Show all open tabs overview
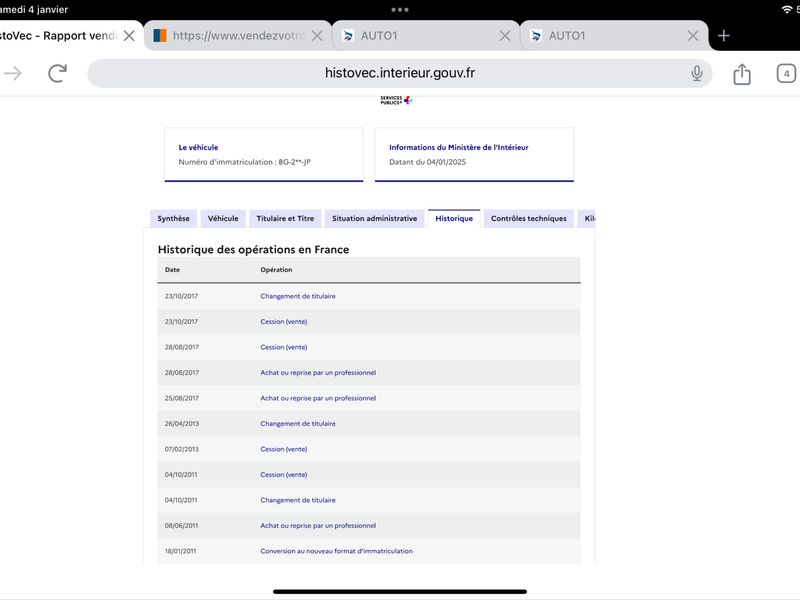The image size is (800, 600). [786, 73]
